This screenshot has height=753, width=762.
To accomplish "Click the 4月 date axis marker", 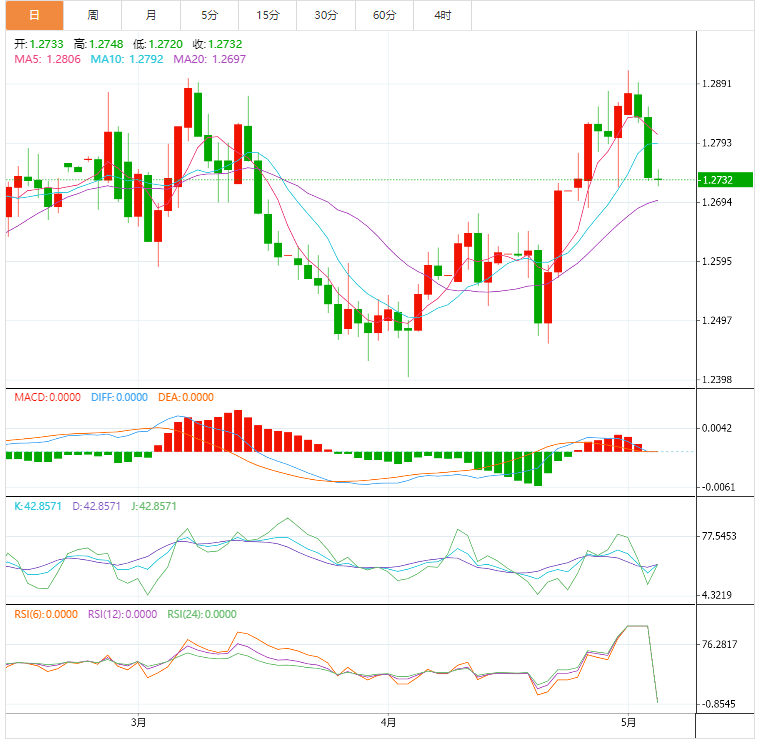I will (388, 723).
